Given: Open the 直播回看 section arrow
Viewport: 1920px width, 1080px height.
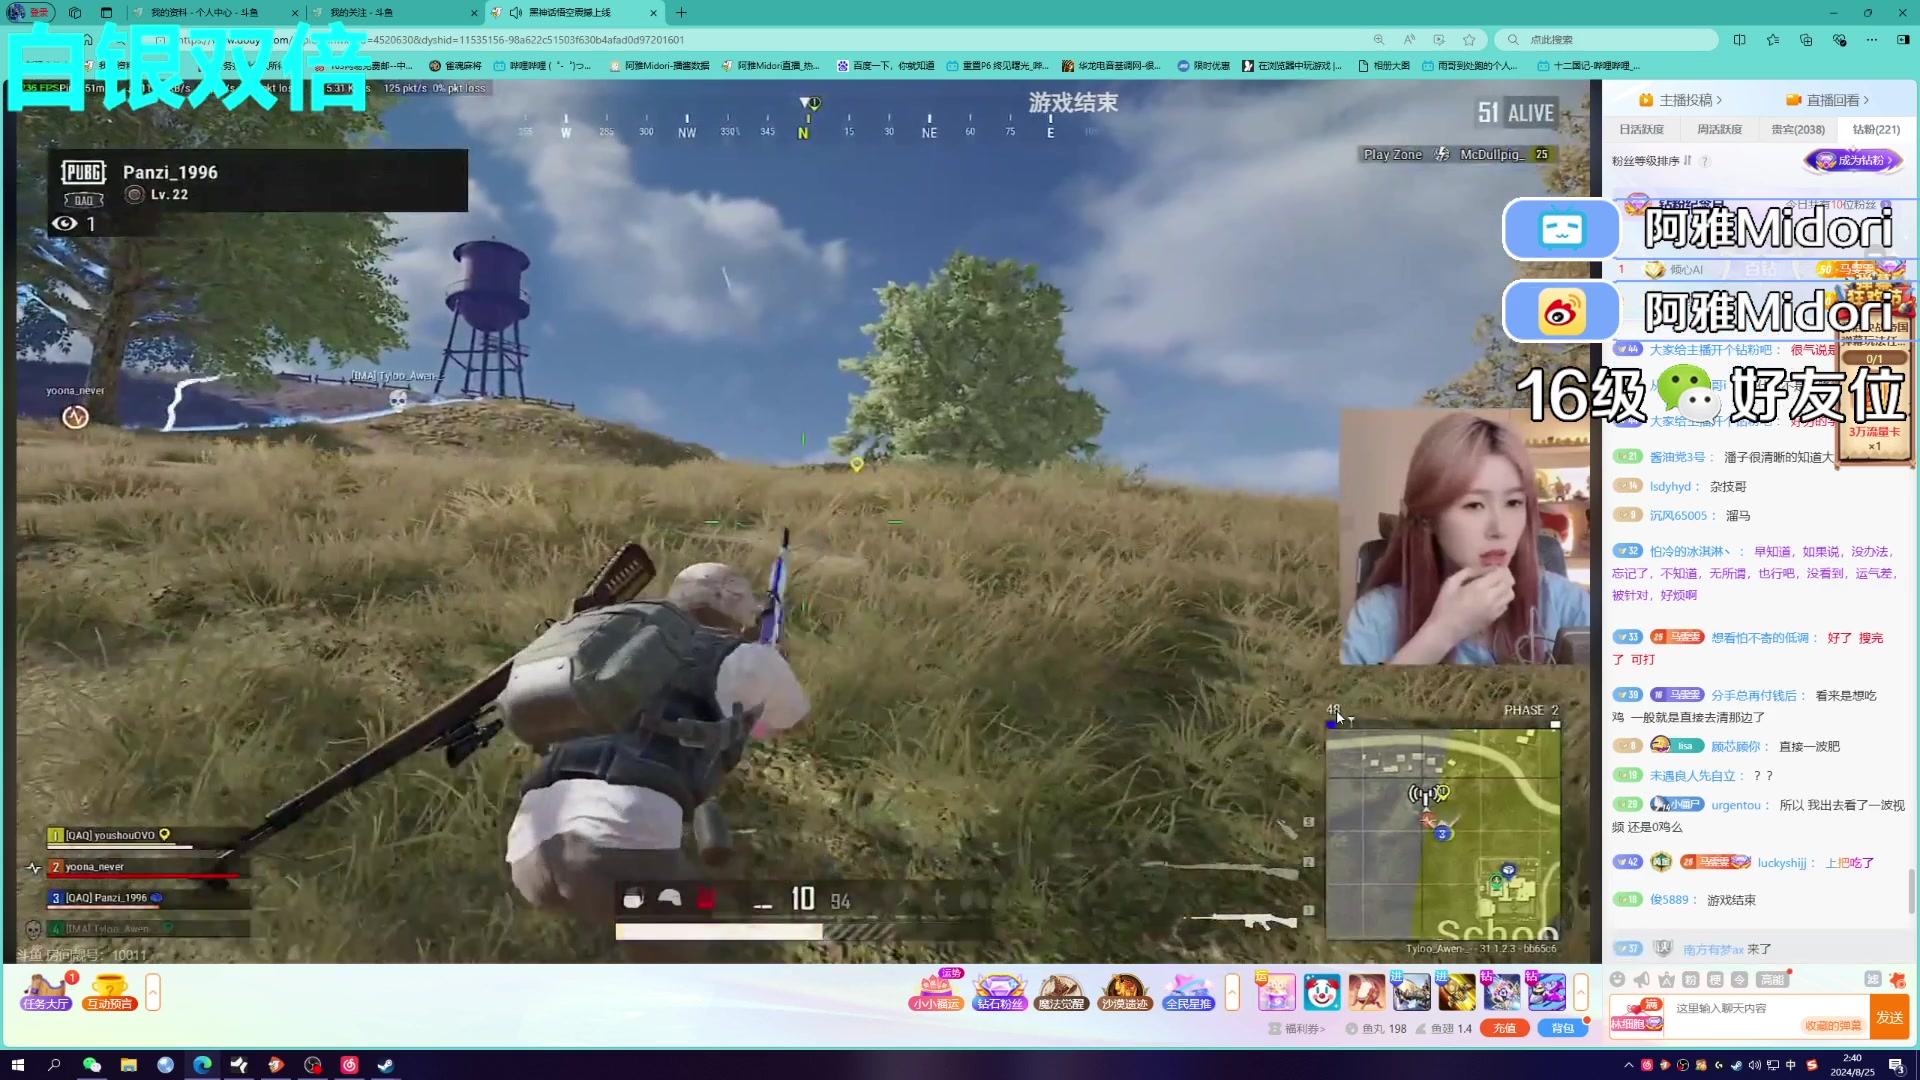Looking at the screenshot, I should [x=1866, y=100].
